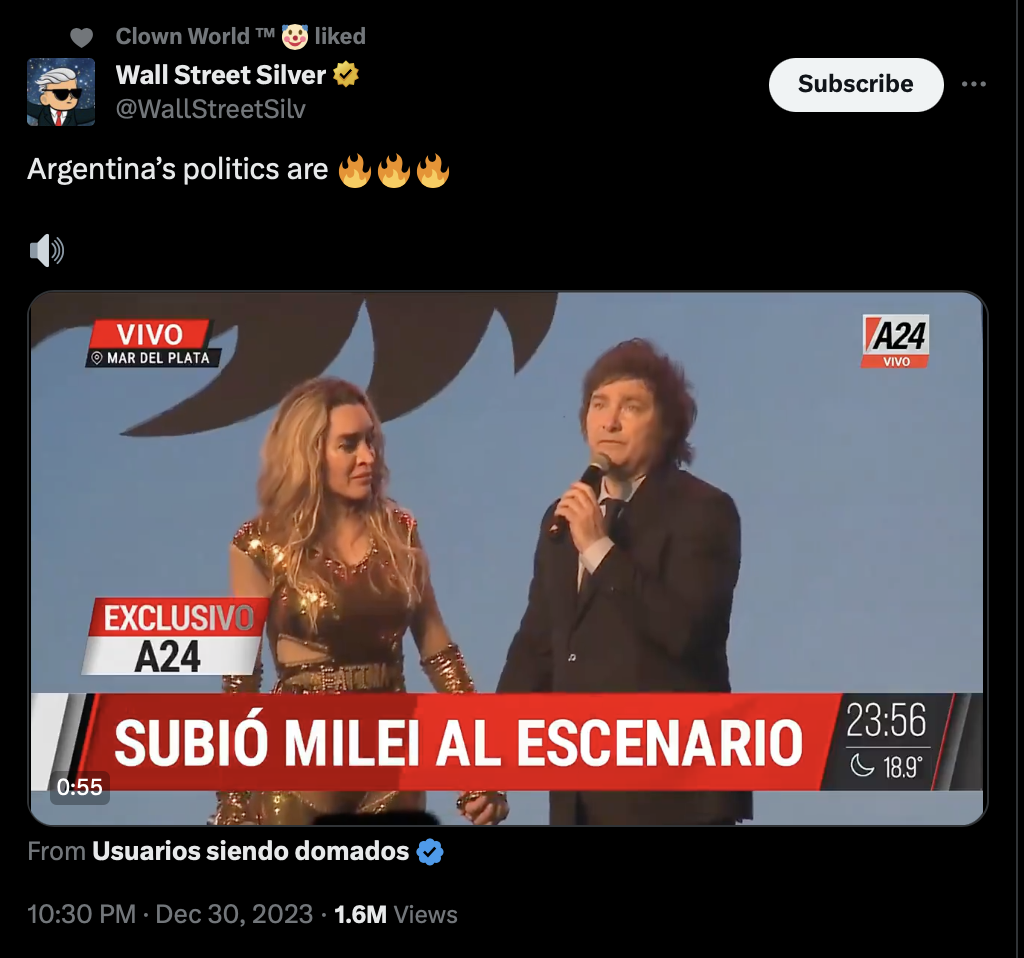Click the tweet text about Argentina's politics
The height and width of the screenshot is (958, 1024).
(x=238, y=170)
